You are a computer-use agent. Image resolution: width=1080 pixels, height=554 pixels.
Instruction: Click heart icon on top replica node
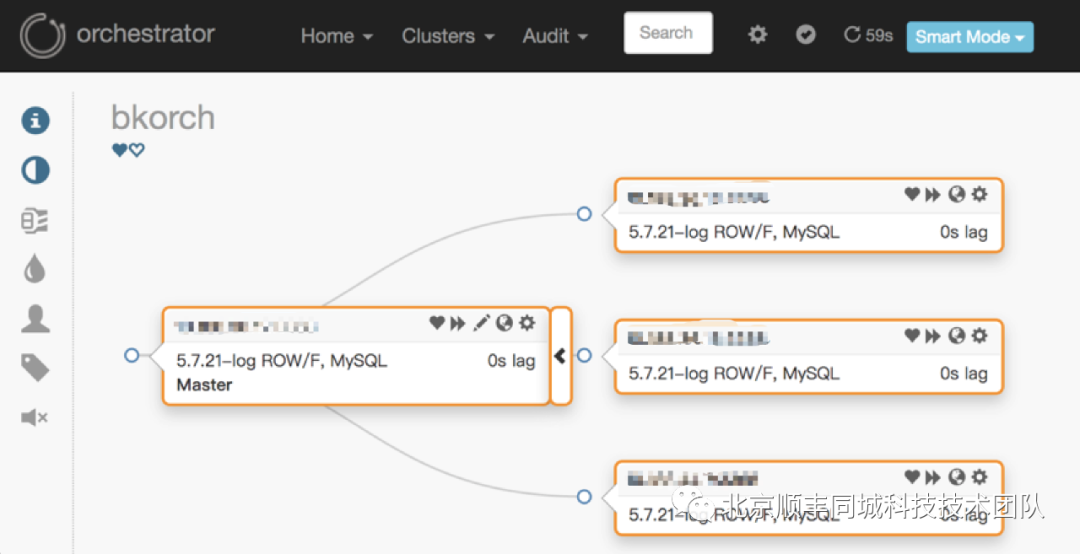click(x=912, y=194)
